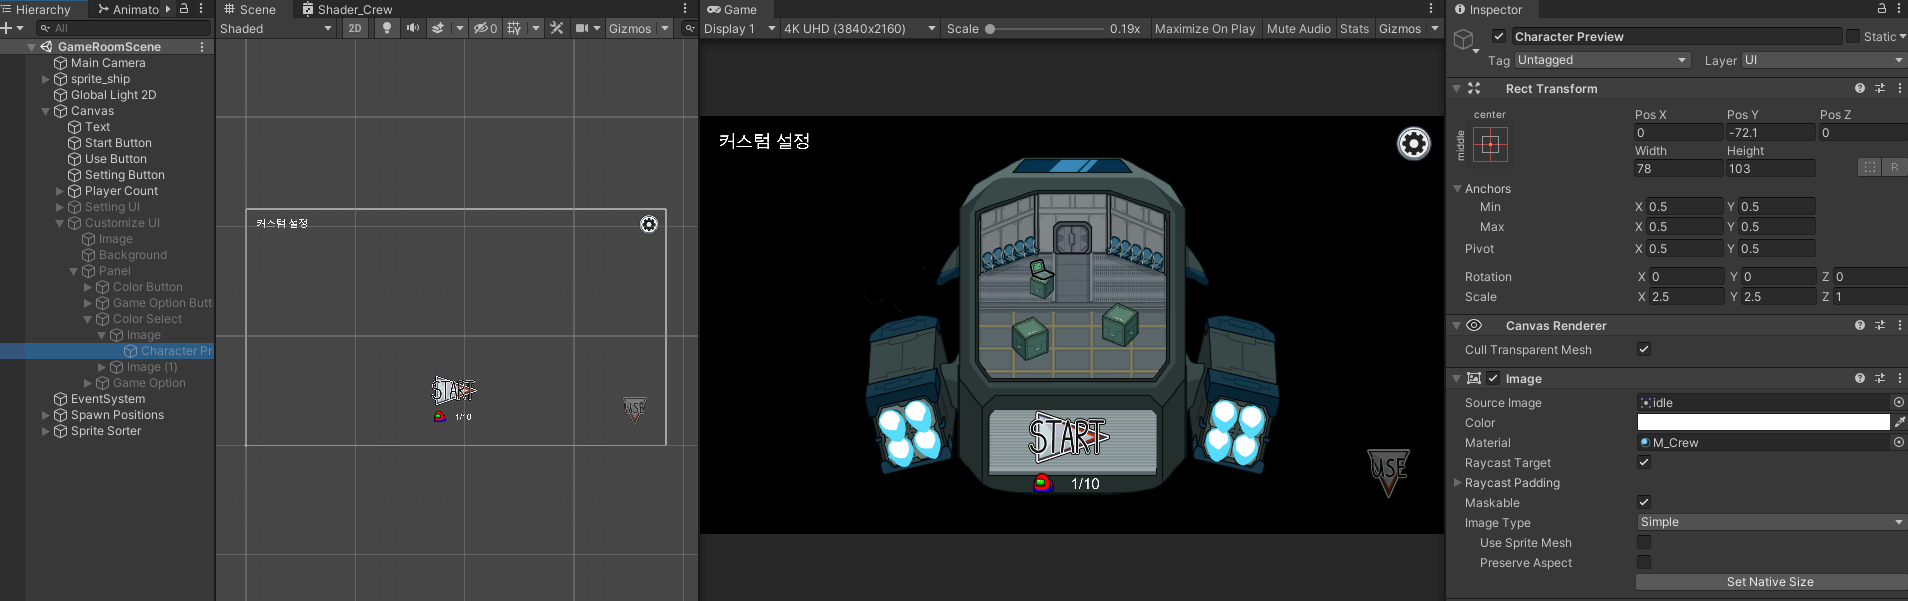Open Display 1 dropdown in Game view
The height and width of the screenshot is (601, 1908).
(740, 28)
